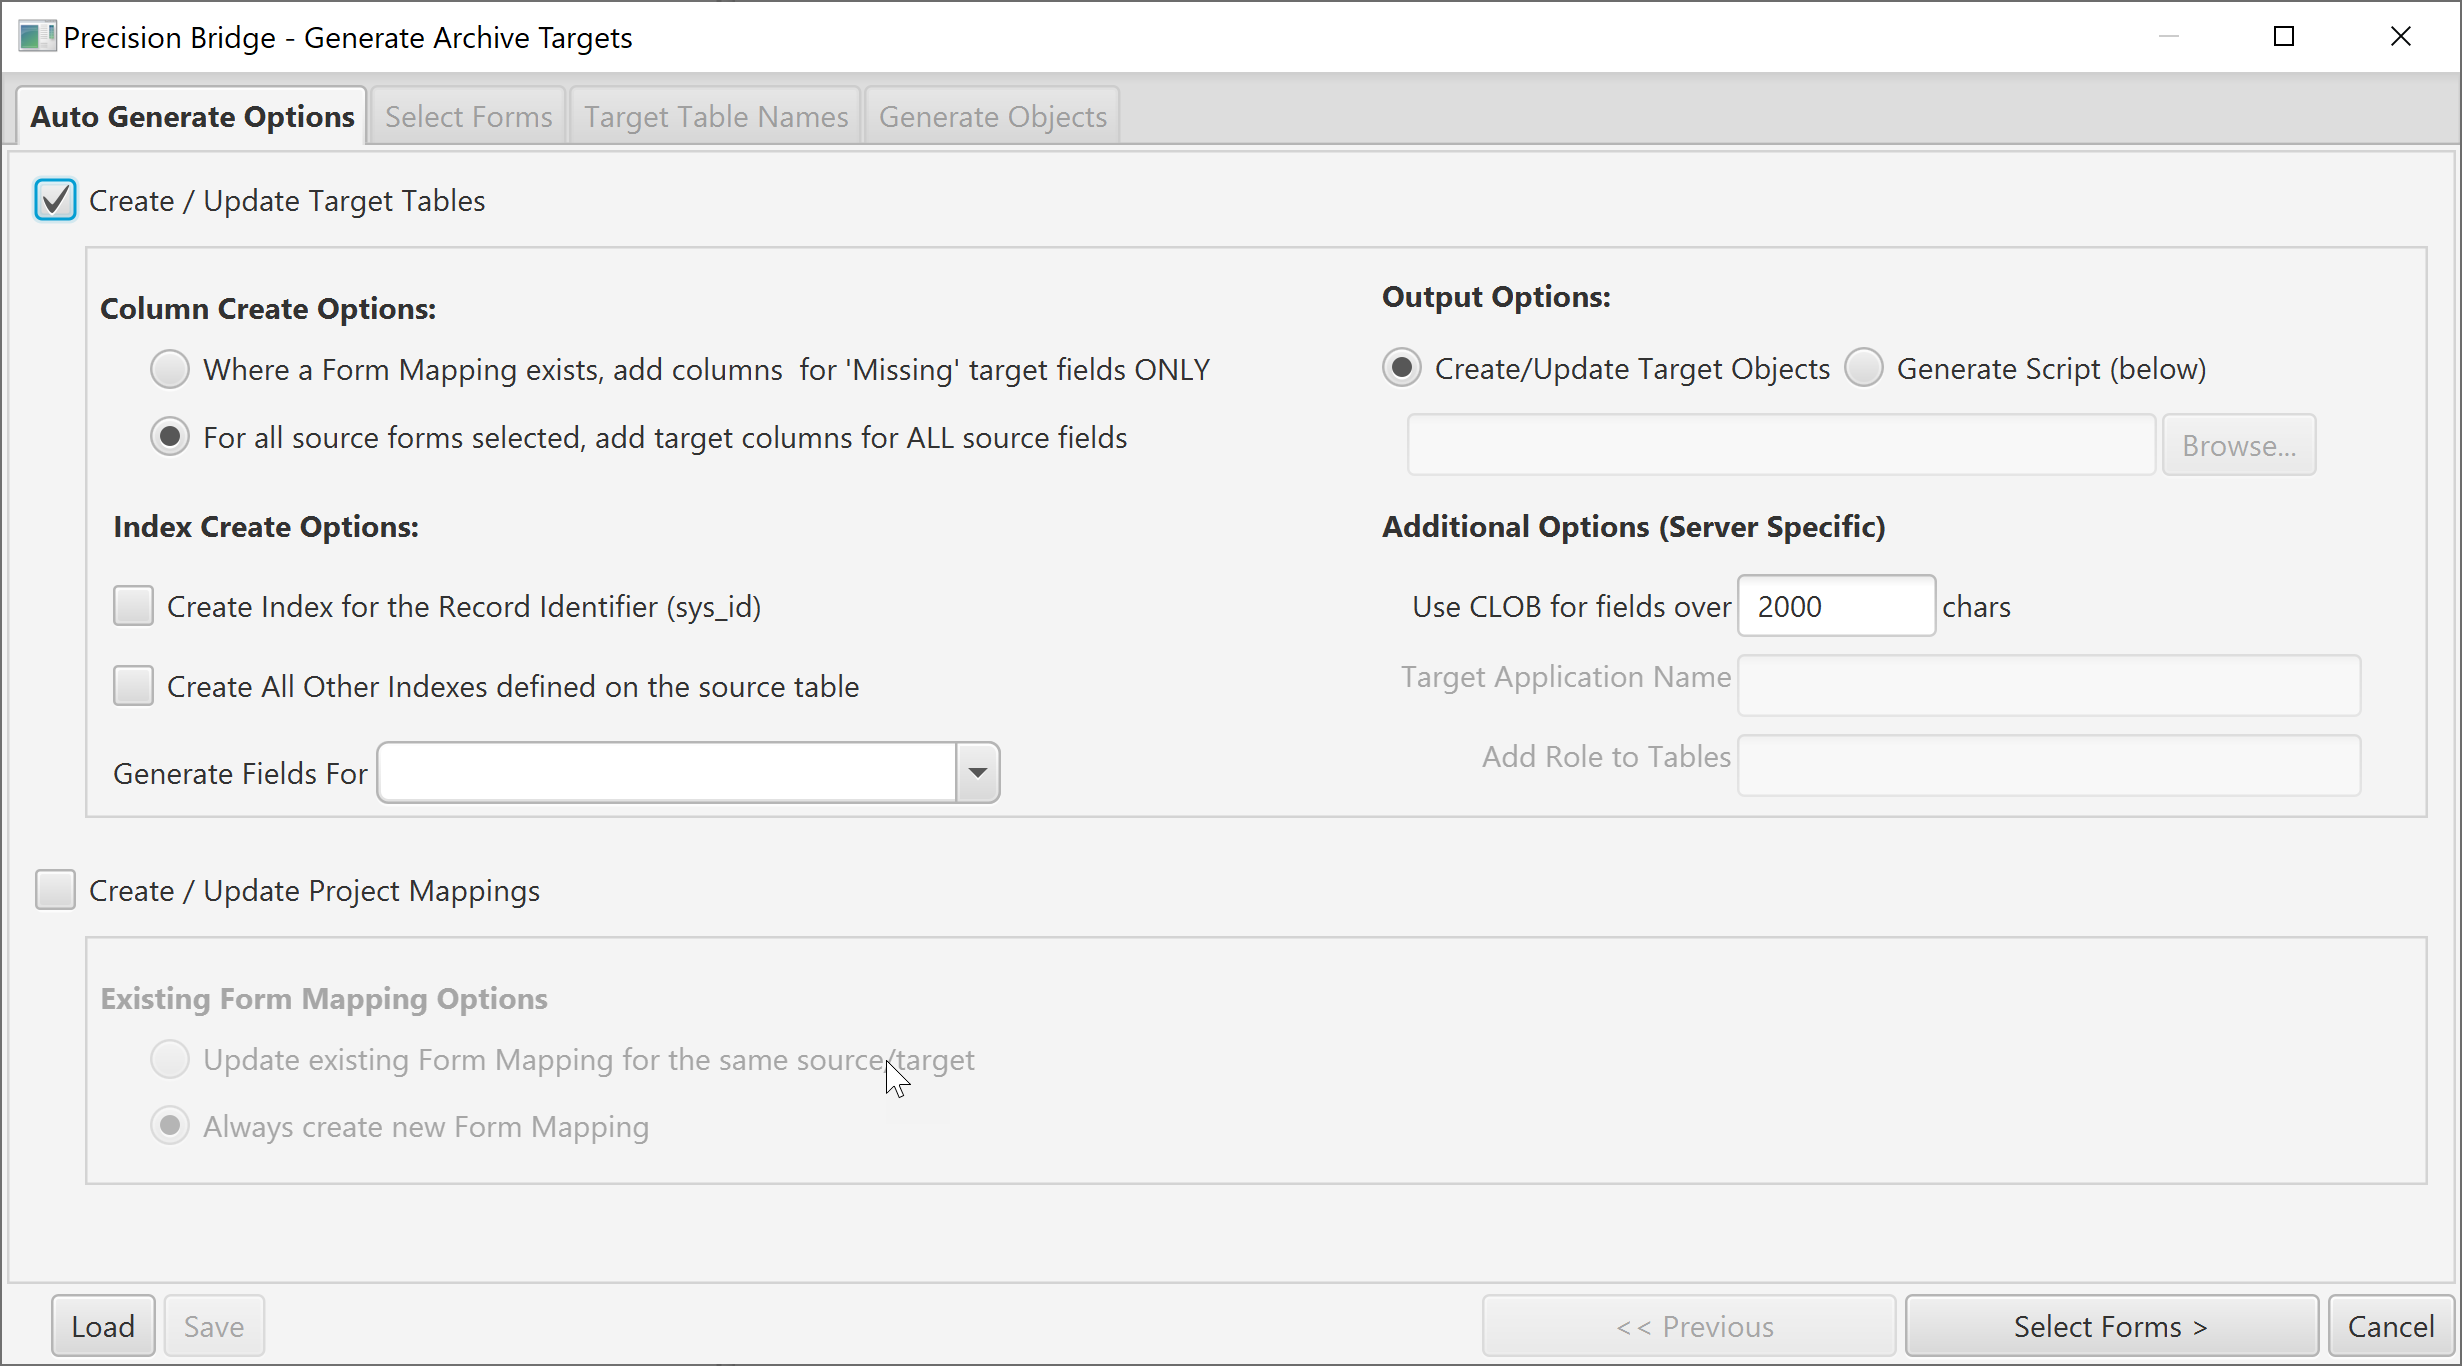Switch to the Select Forms tab
Screen dimensions: 2462x1366
[x=468, y=116]
